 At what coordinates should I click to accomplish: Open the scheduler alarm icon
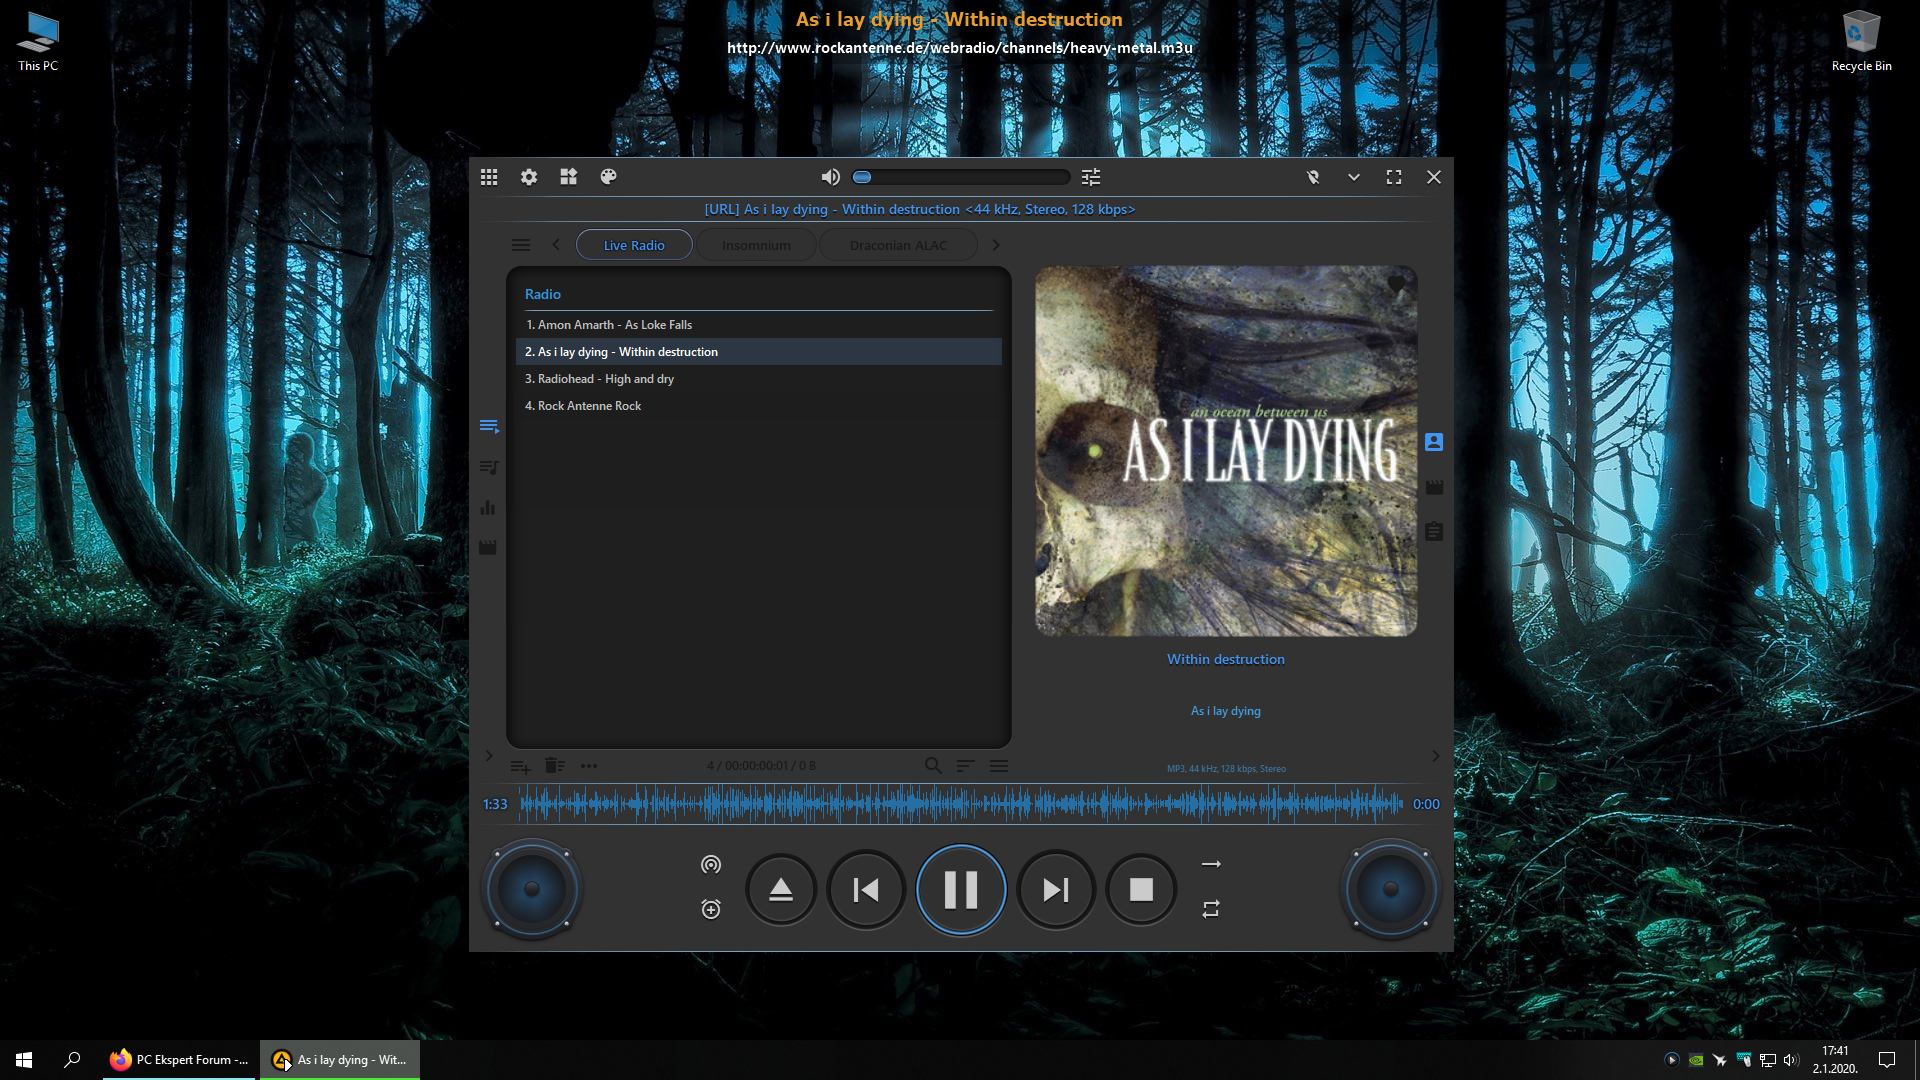(711, 909)
